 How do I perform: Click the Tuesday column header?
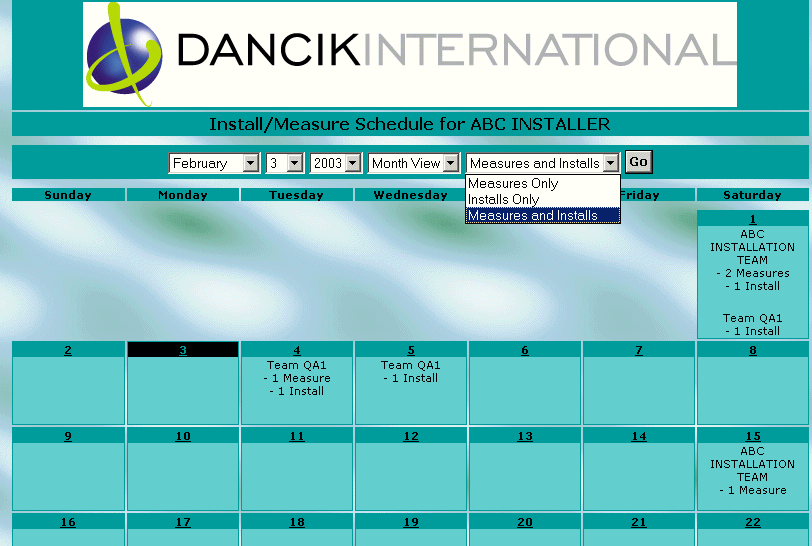click(297, 195)
